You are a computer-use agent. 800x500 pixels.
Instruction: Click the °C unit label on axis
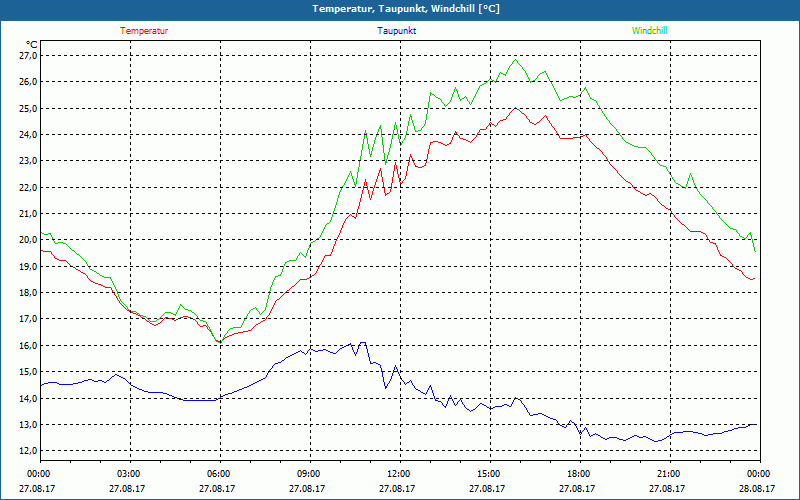(32, 44)
